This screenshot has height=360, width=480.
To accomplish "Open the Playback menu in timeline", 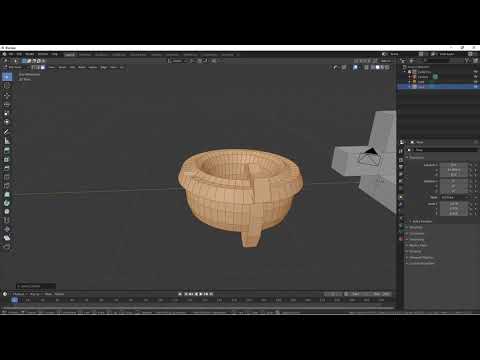I will (18, 294).
